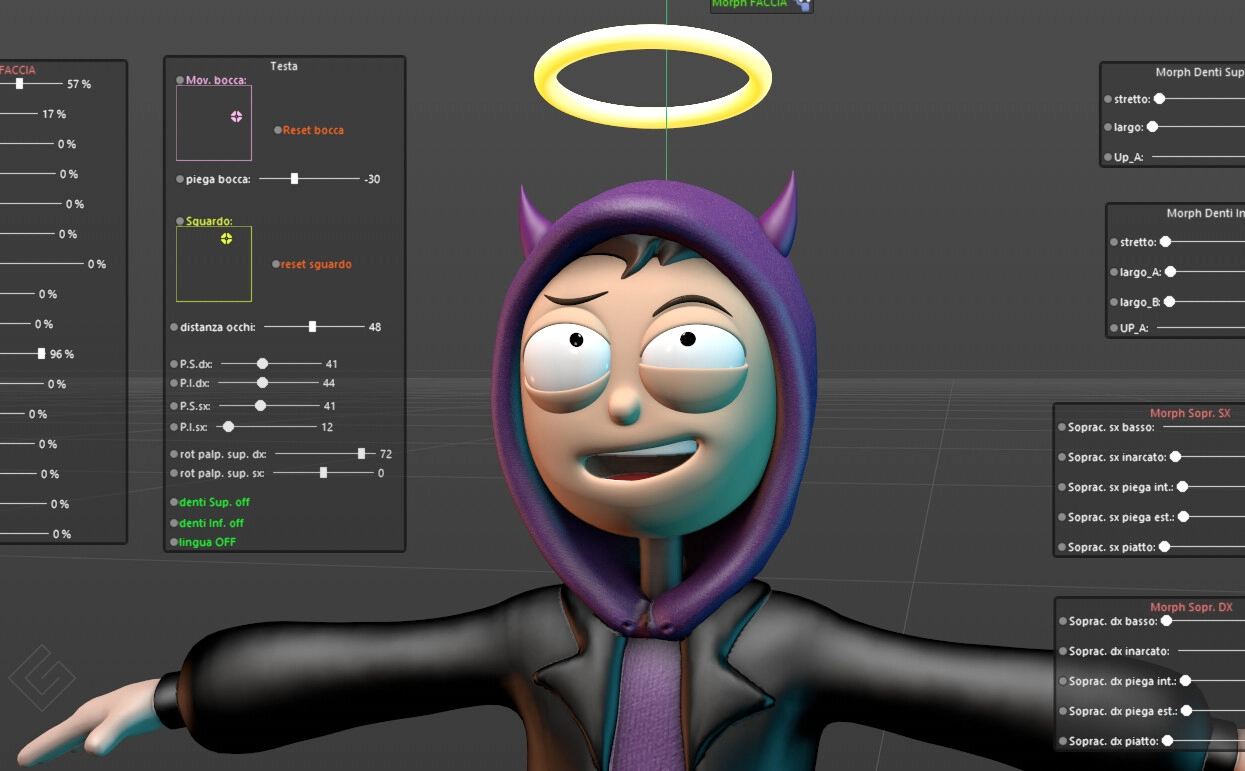
Task: Click the Mov. bocca label
Action: (216, 80)
